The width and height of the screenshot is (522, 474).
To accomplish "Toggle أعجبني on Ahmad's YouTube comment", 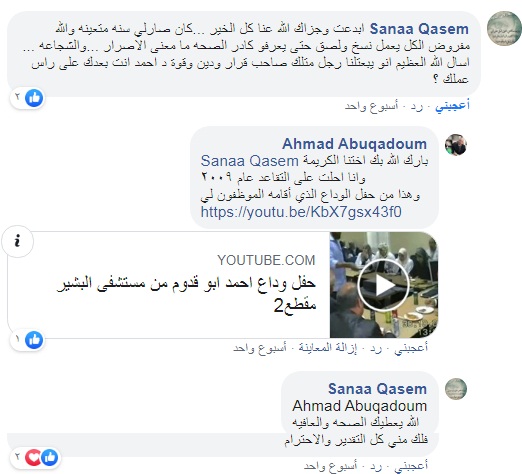I will pos(411,348).
